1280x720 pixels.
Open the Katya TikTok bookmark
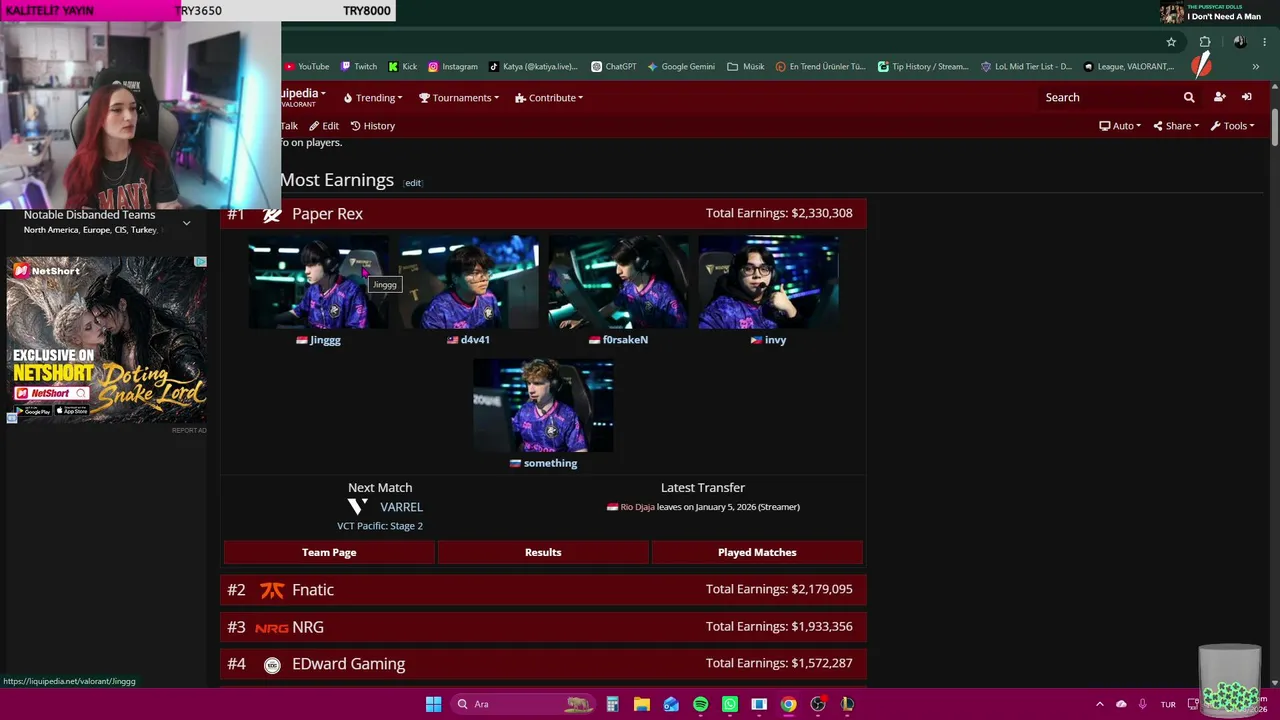tap(533, 67)
